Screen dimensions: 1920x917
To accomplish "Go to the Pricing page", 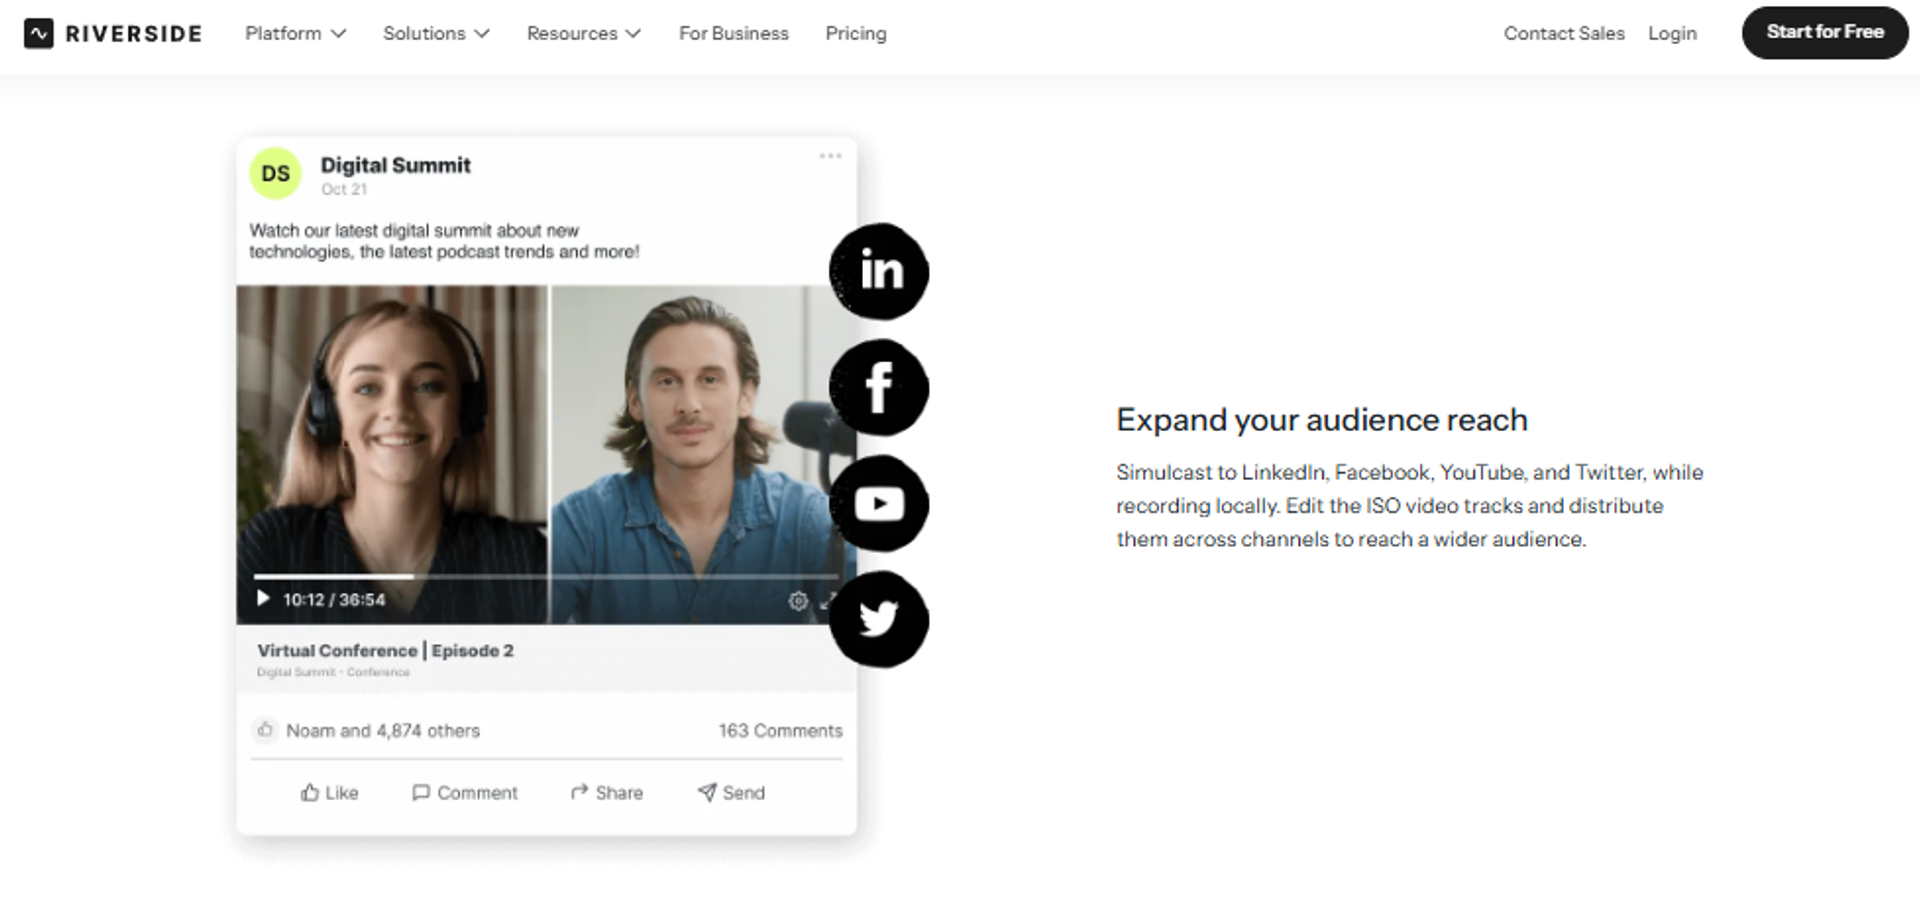I will (856, 33).
